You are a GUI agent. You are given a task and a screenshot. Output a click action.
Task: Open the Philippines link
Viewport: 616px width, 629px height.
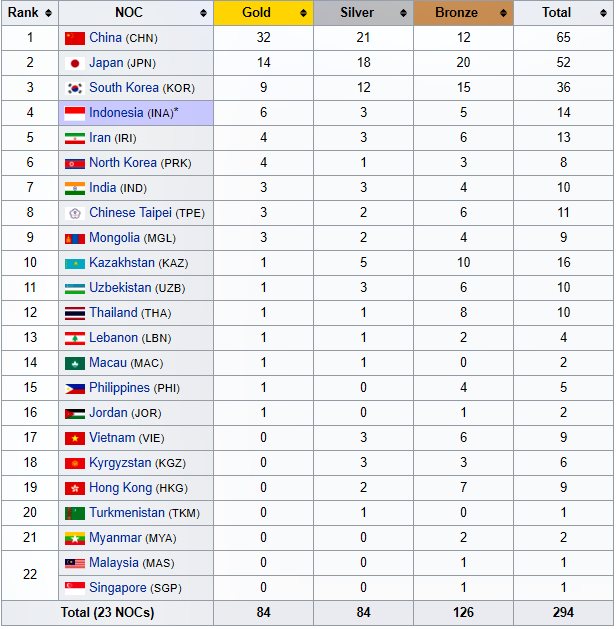pos(120,388)
